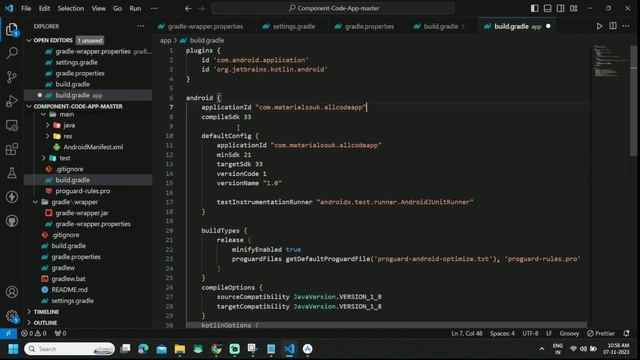Click the Prettier status bar item

click(601, 333)
